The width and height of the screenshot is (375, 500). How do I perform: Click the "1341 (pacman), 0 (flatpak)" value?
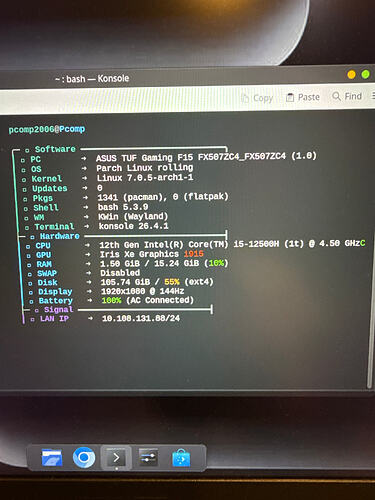(x=163, y=197)
